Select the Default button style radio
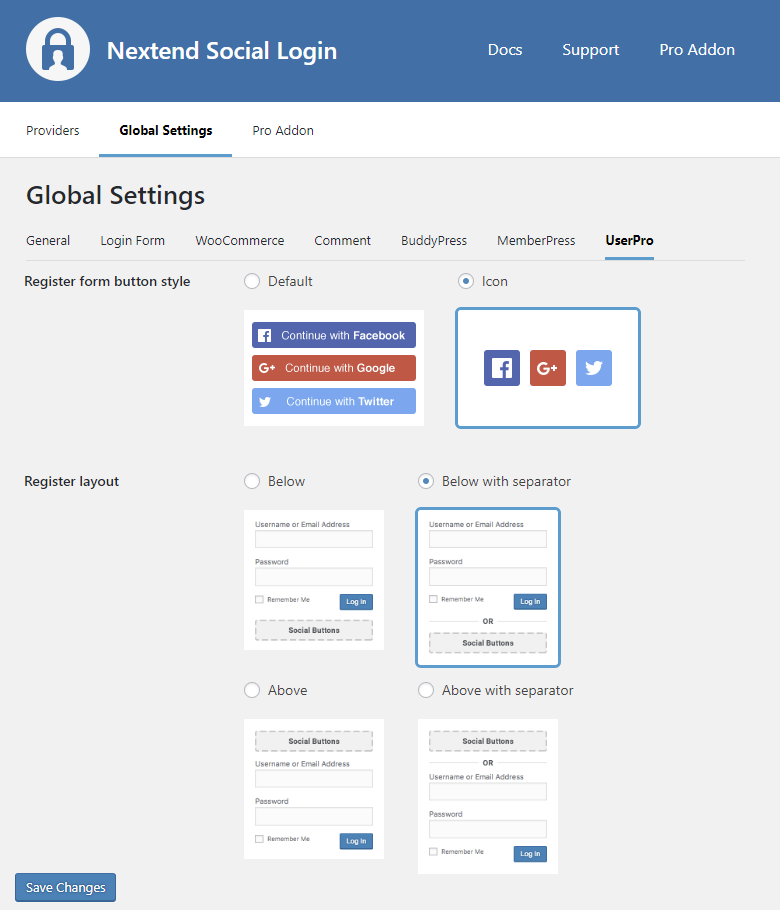Image resolution: width=780 pixels, height=910 pixels. (252, 281)
